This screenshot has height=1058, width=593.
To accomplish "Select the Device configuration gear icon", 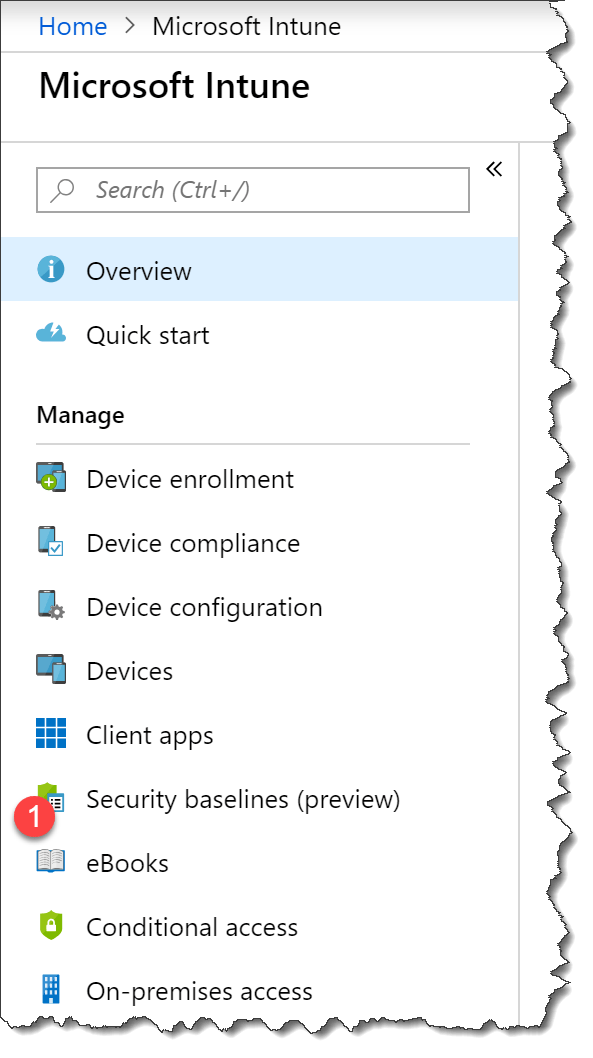I will click(54, 607).
